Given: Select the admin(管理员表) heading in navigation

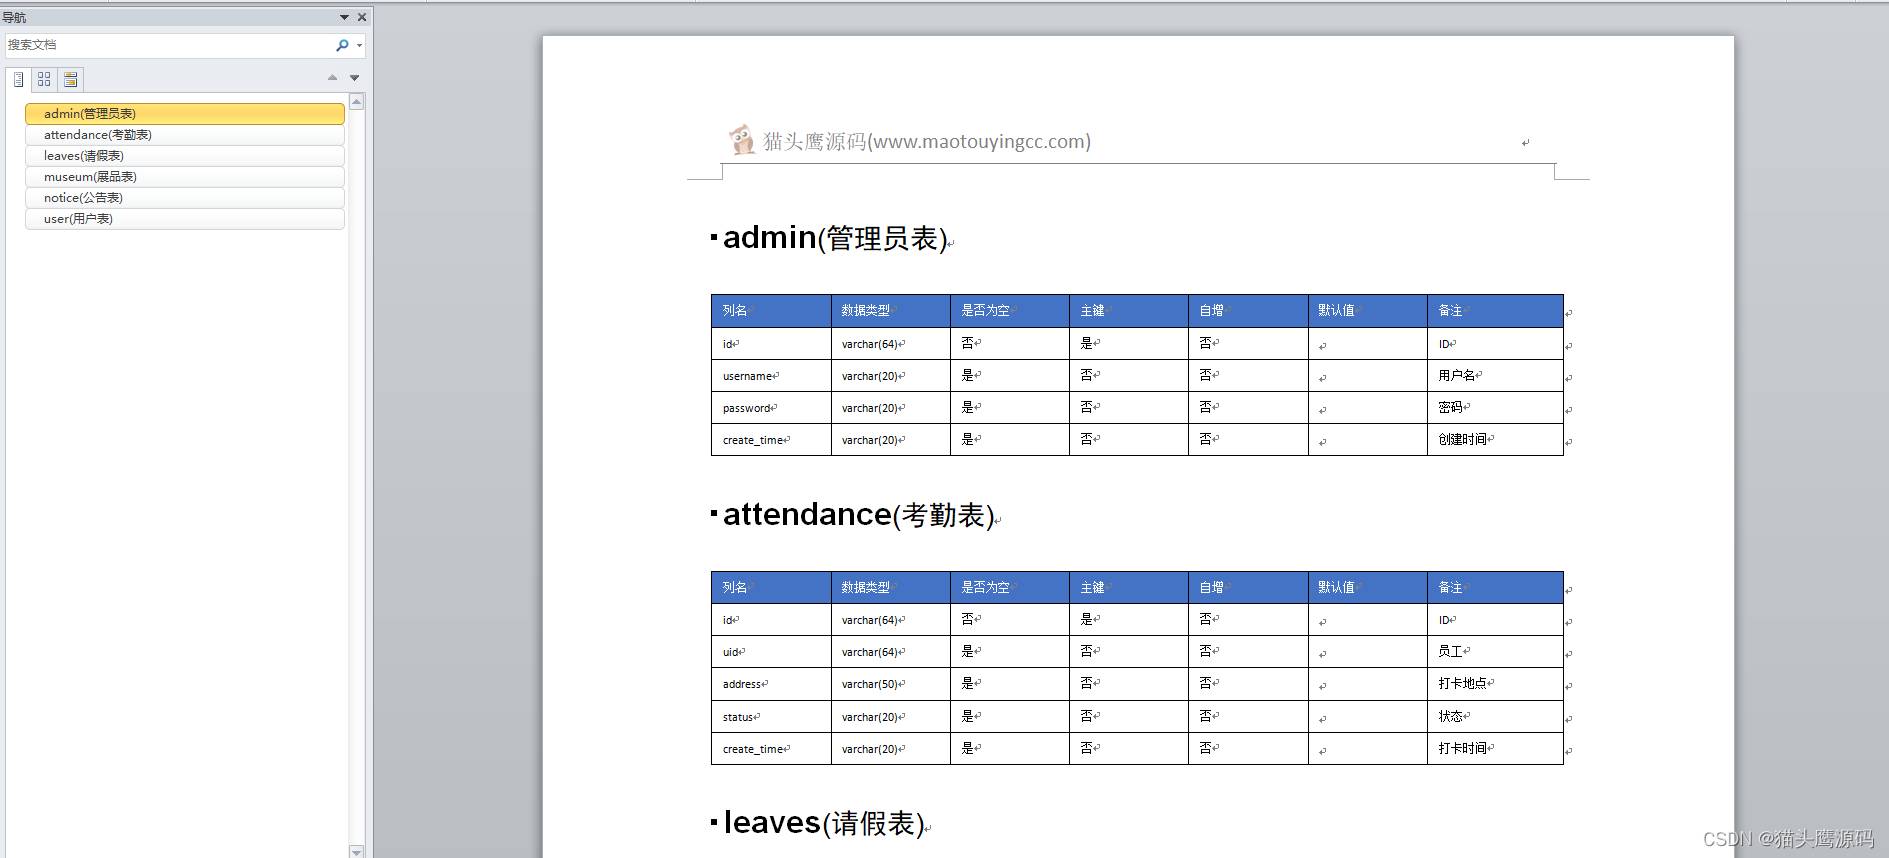Looking at the screenshot, I should coord(185,114).
